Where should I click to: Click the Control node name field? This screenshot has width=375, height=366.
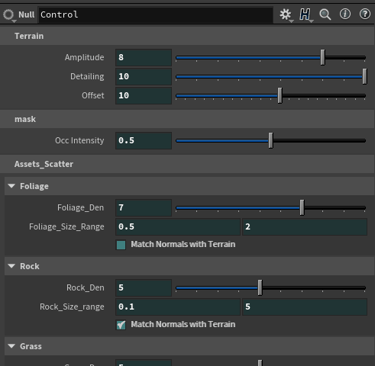click(156, 15)
